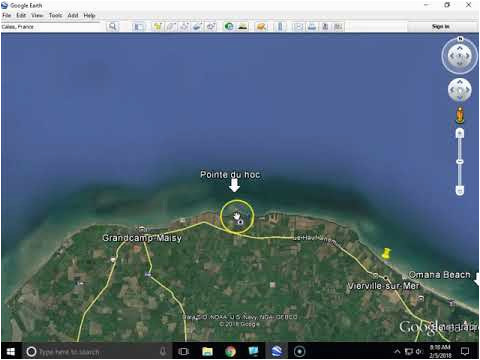The image size is (480, 360).
Task: Toggle historical imagery clock icon
Action: click(x=229, y=27)
